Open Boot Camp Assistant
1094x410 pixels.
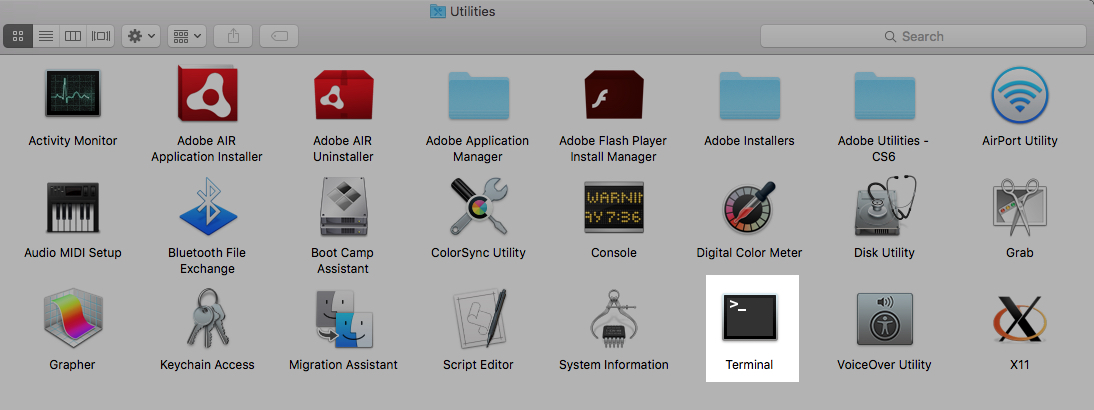(343, 208)
